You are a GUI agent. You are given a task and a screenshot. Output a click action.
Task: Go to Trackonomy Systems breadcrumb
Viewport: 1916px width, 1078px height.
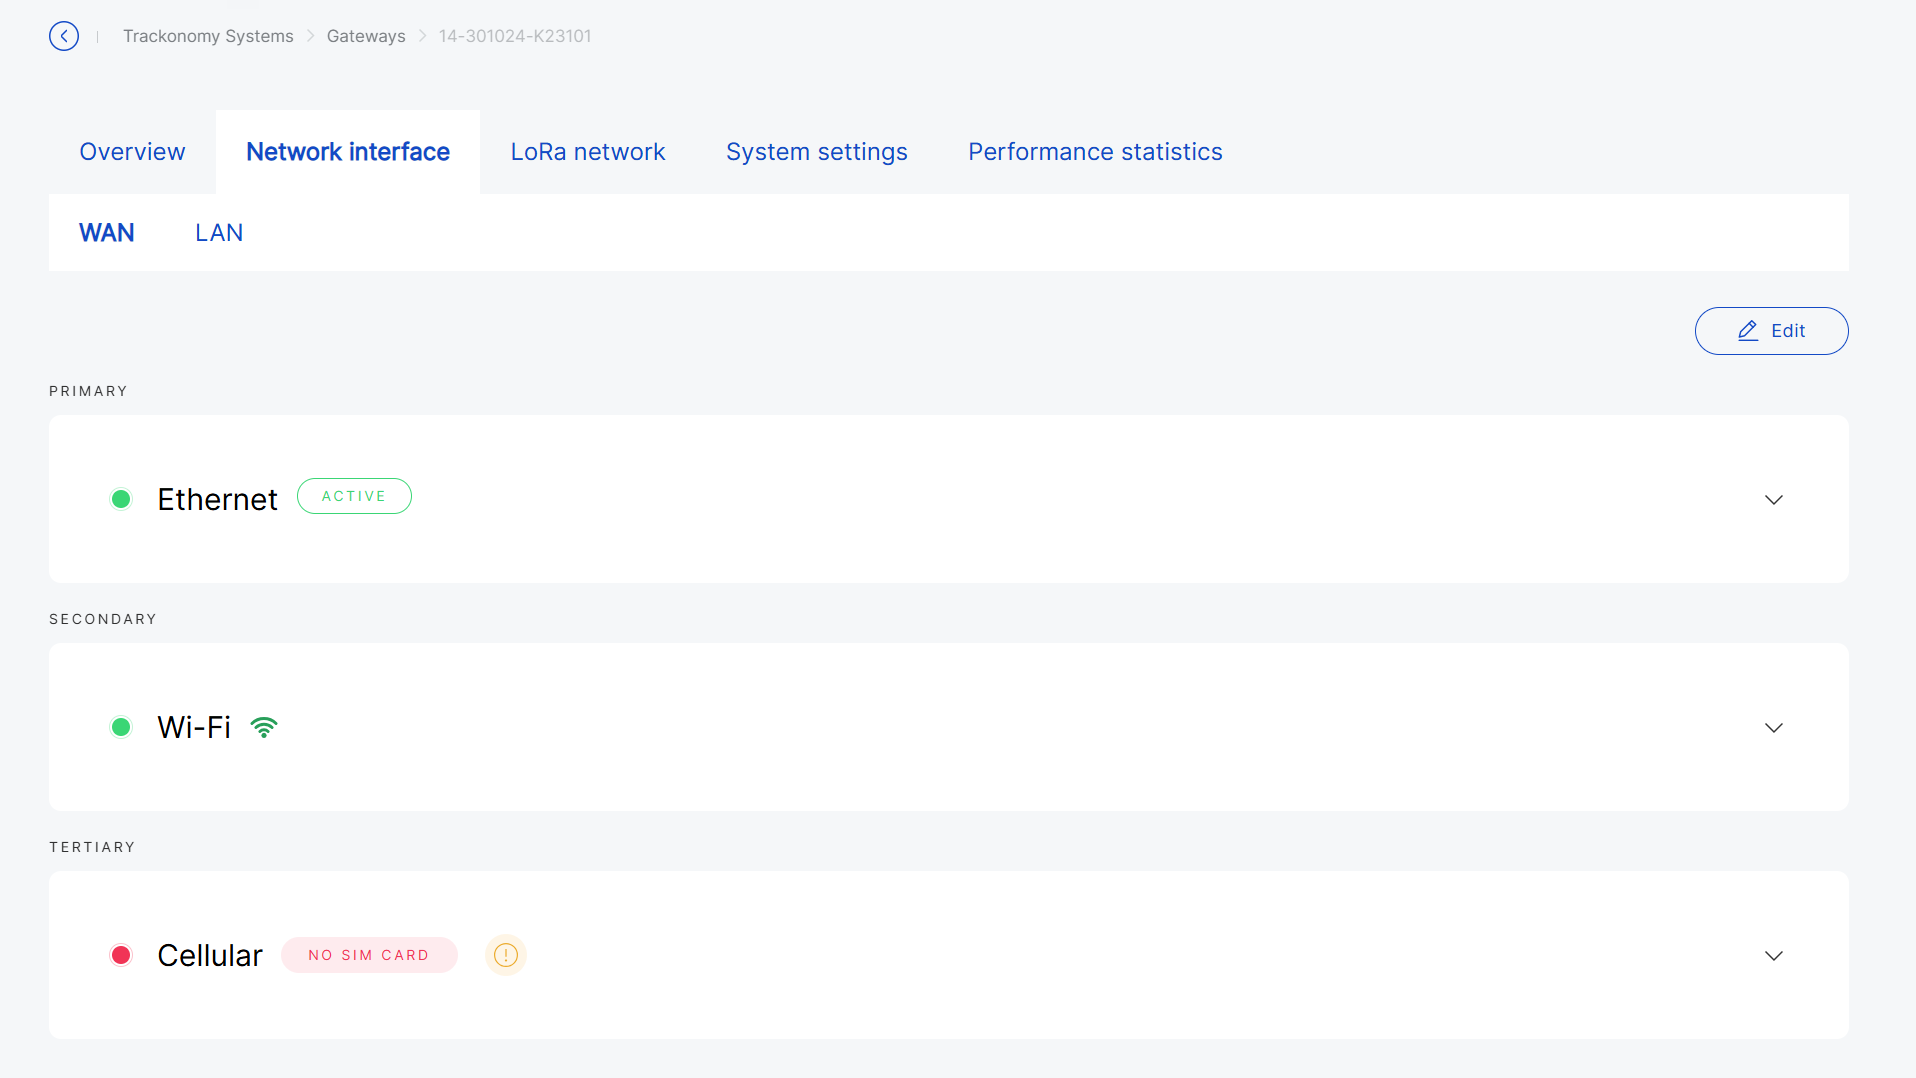(208, 36)
